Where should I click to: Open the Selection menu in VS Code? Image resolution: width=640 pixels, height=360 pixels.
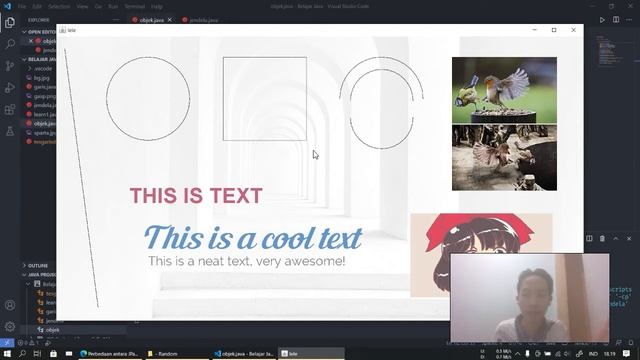pyautogui.click(x=59, y=7)
